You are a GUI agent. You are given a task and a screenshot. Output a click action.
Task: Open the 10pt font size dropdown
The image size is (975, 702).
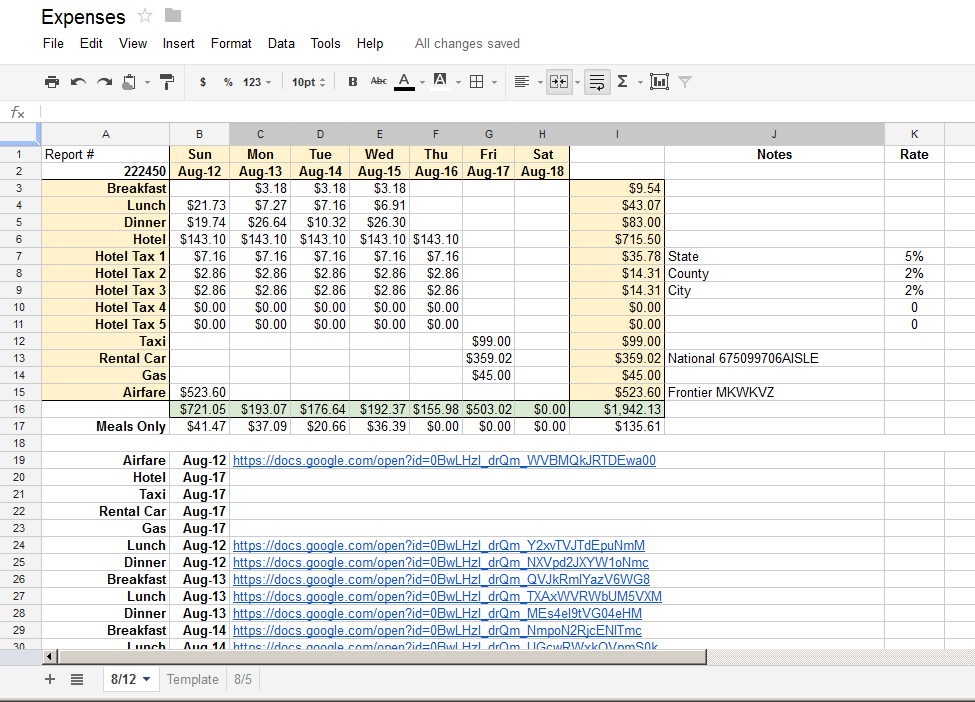point(308,82)
